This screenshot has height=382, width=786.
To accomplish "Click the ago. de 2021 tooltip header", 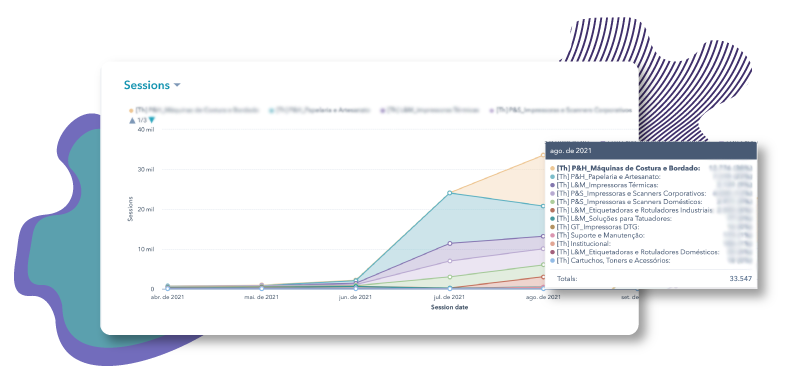I will pyautogui.click(x=651, y=150).
